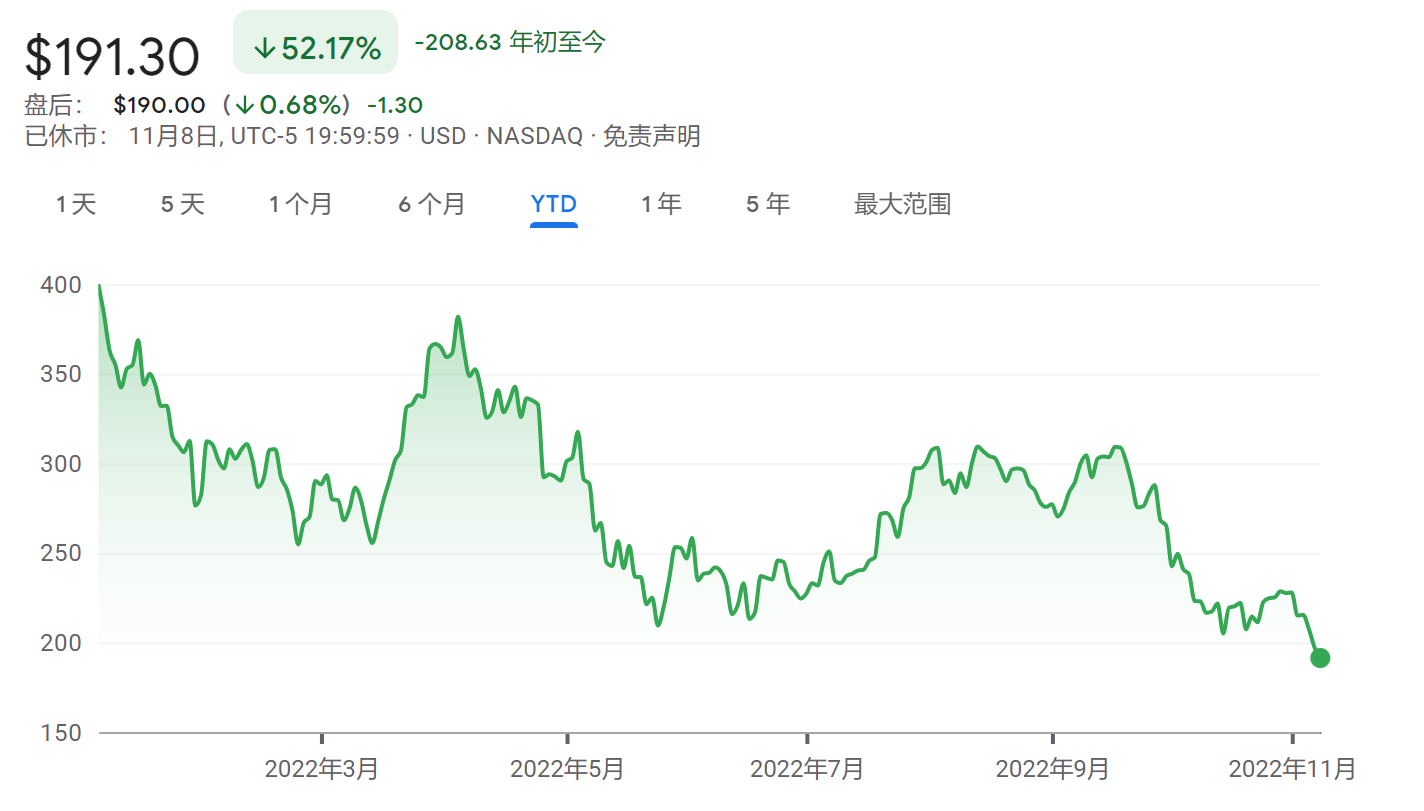Select the 5年 time range

click(767, 205)
